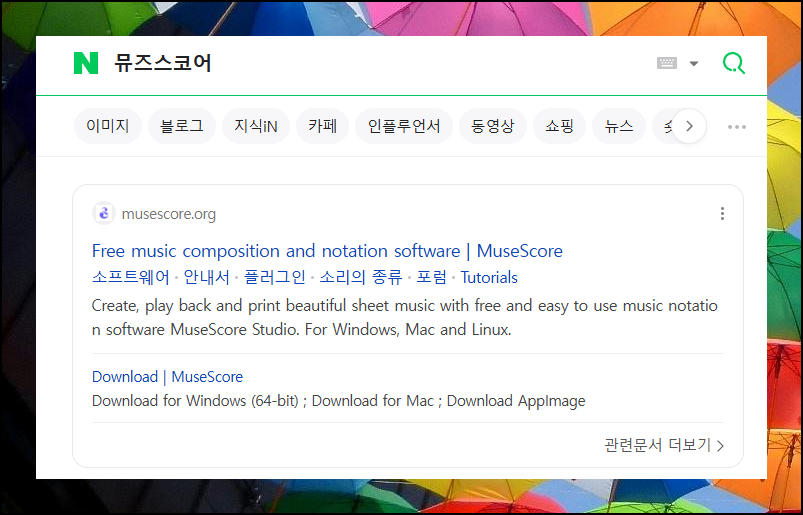Open the musescore.org site address
This screenshot has width=803, height=515.
(168, 214)
